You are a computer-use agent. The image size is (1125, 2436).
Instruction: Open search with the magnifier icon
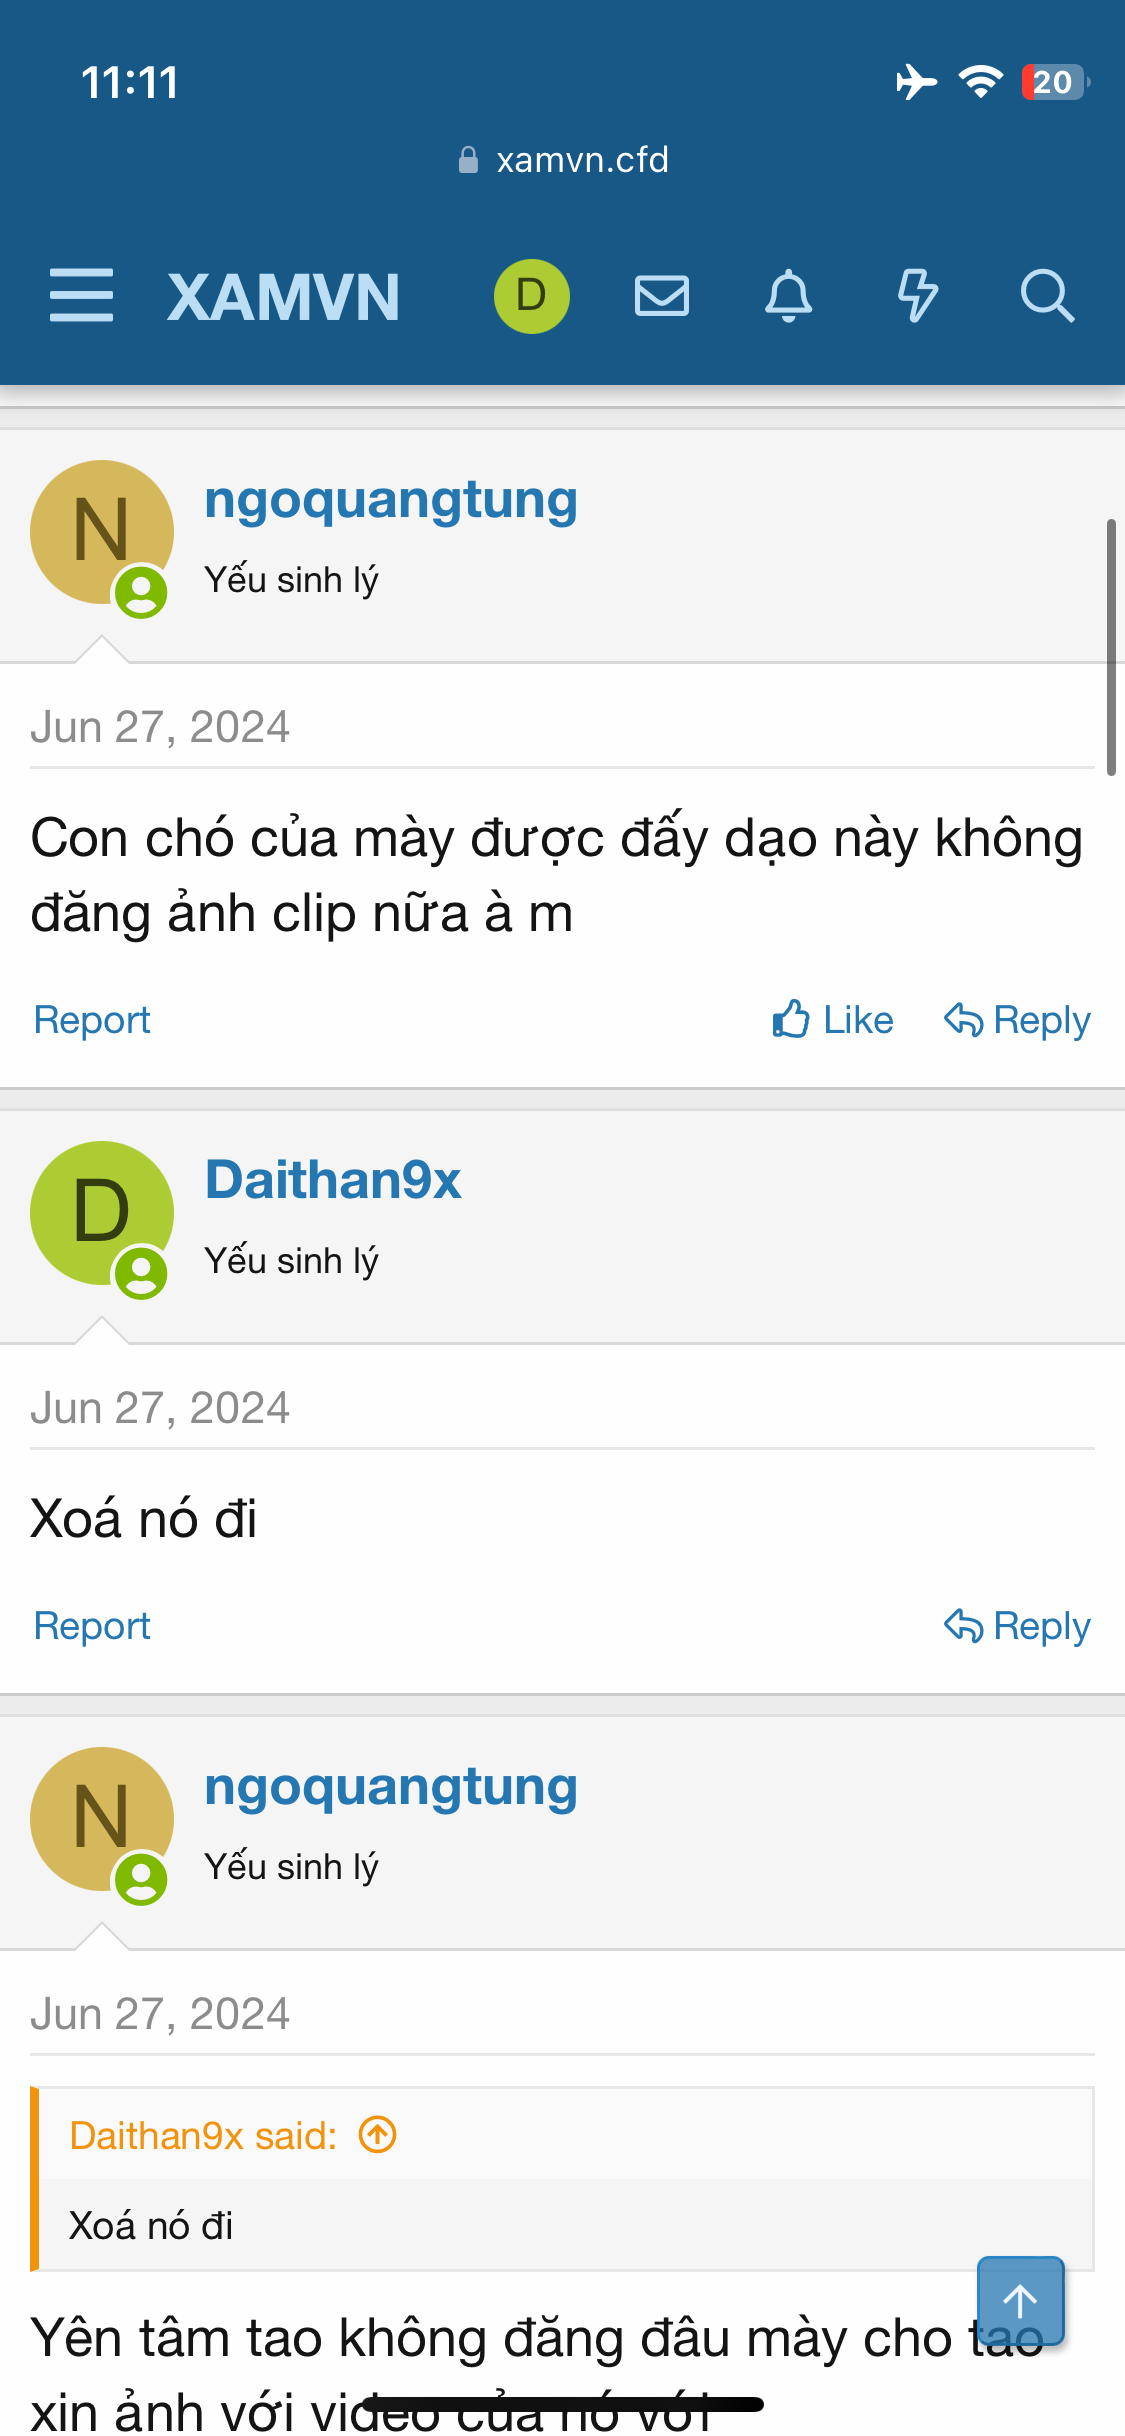(1047, 296)
